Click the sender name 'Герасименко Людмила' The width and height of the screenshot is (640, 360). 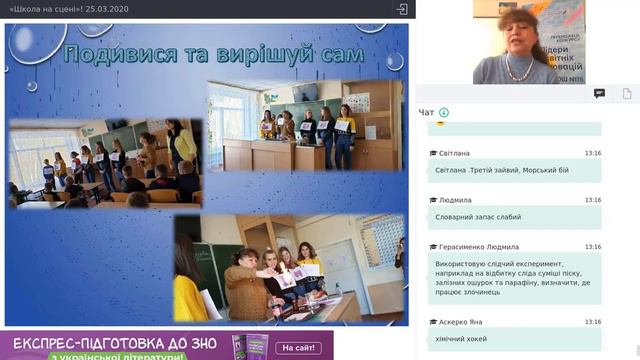[479, 247]
